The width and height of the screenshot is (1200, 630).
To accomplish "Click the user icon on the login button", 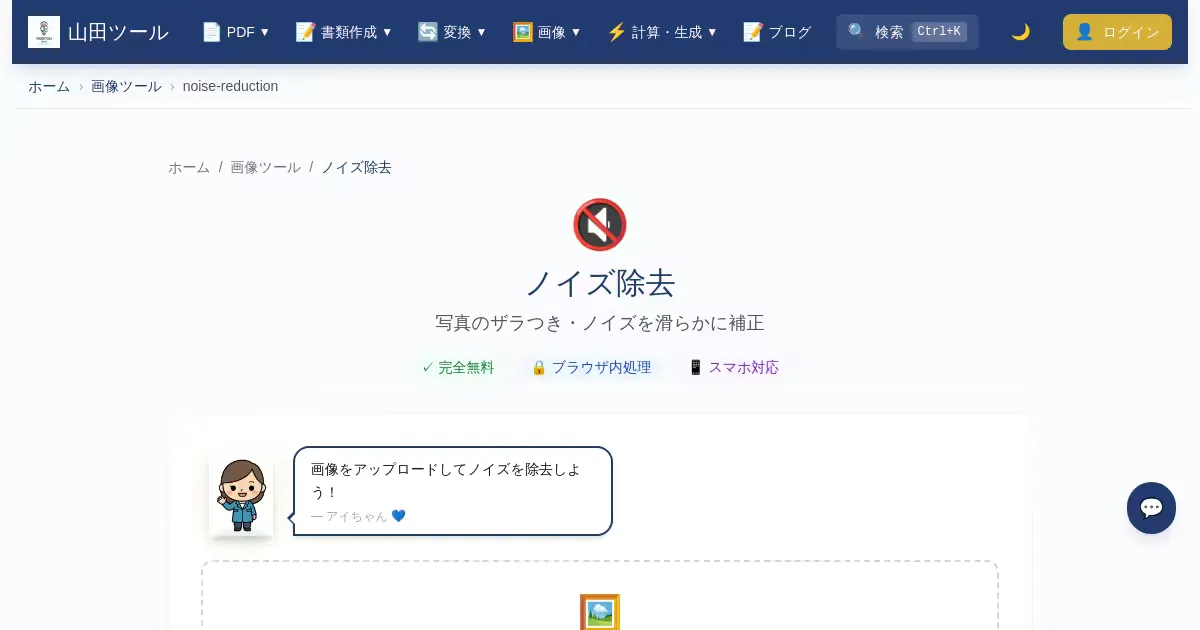I will pyautogui.click(x=1084, y=32).
